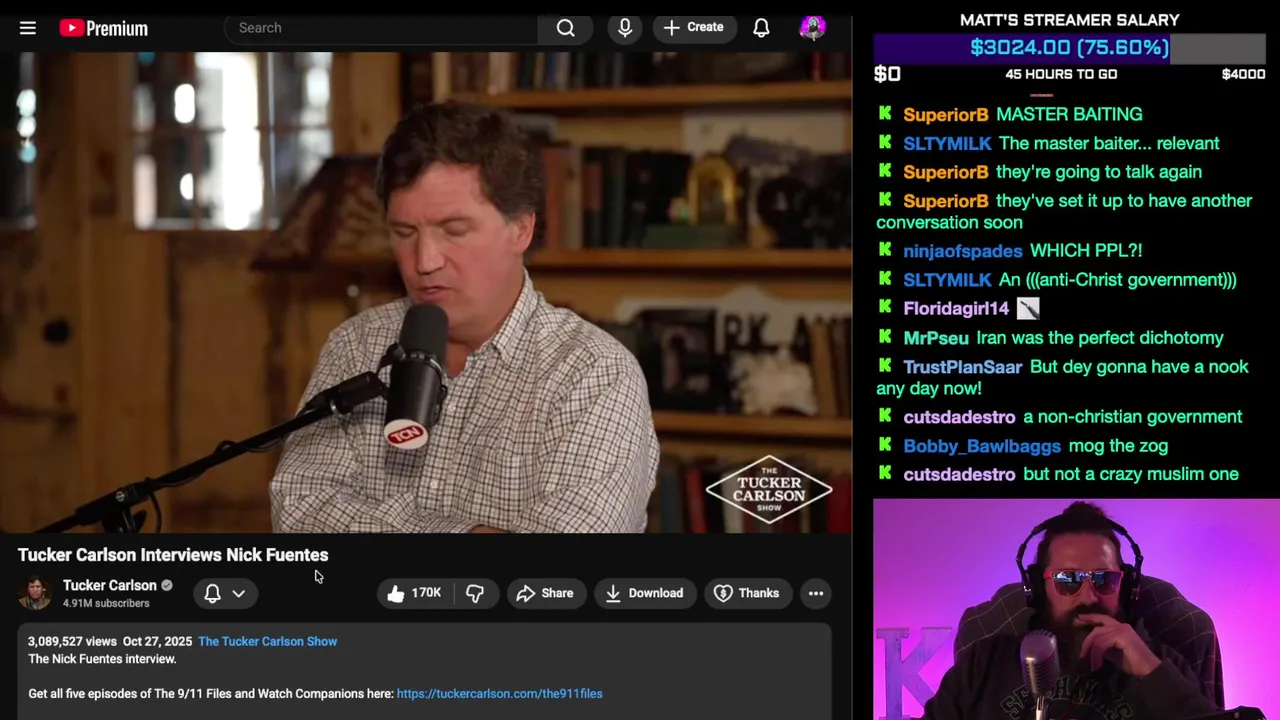The height and width of the screenshot is (720, 1280).
Task: Share the video via the Share button
Action: 545,593
